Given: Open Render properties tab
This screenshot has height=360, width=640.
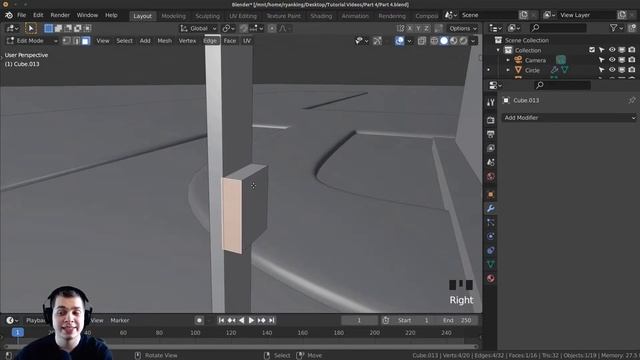Looking at the screenshot, I should [491, 120].
